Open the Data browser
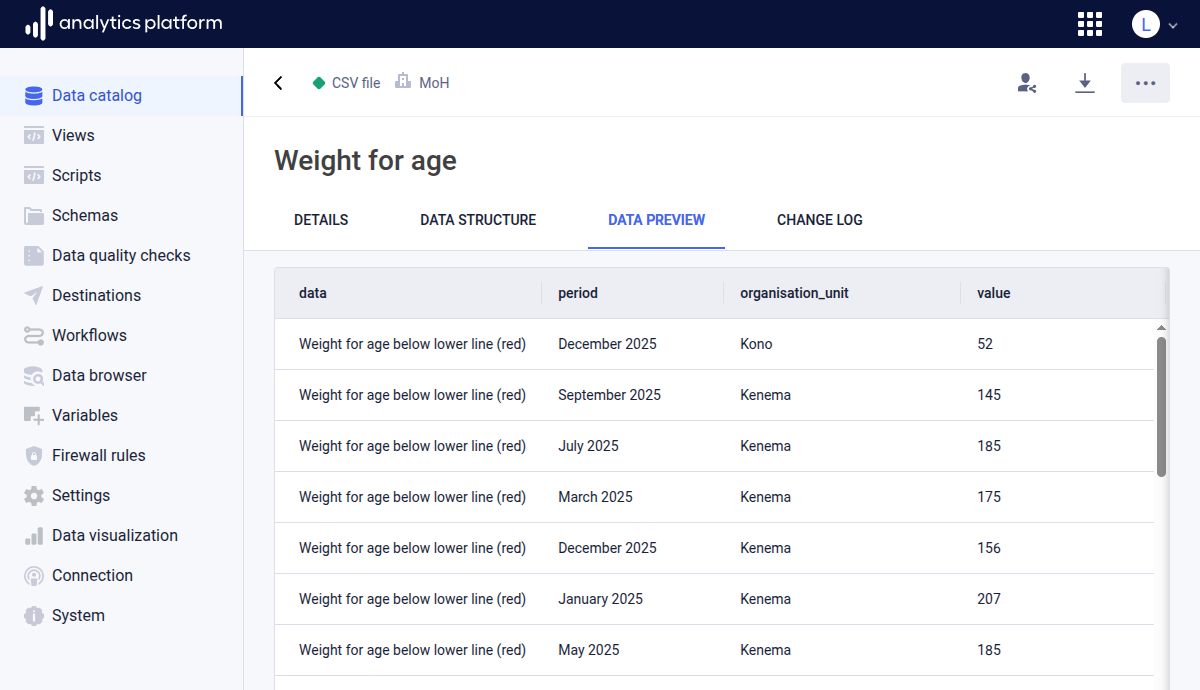 97,375
